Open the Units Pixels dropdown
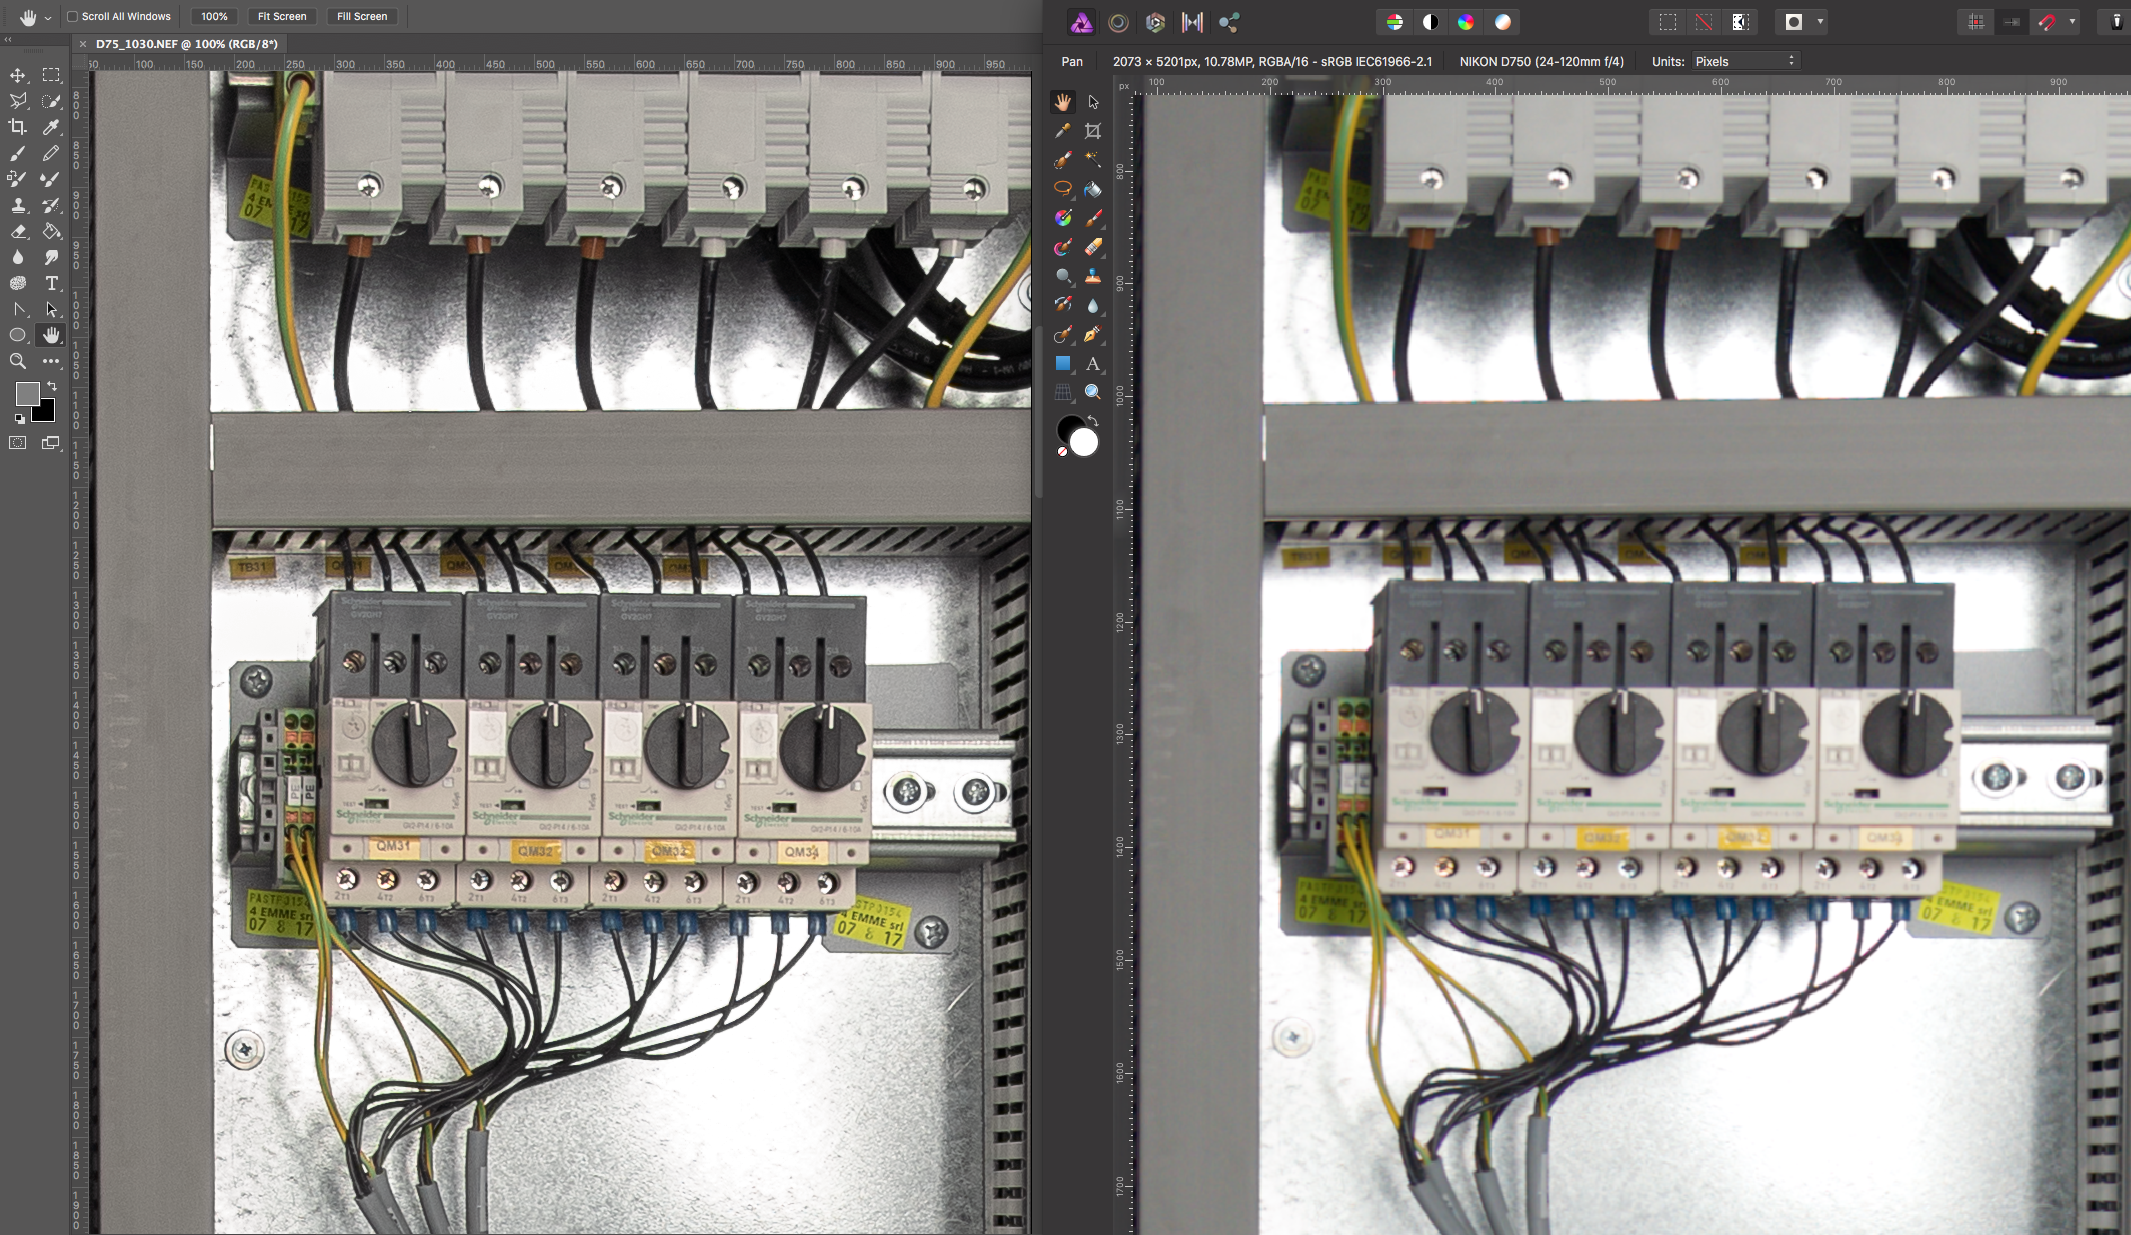Image resolution: width=2131 pixels, height=1235 pixels. 1745,61
